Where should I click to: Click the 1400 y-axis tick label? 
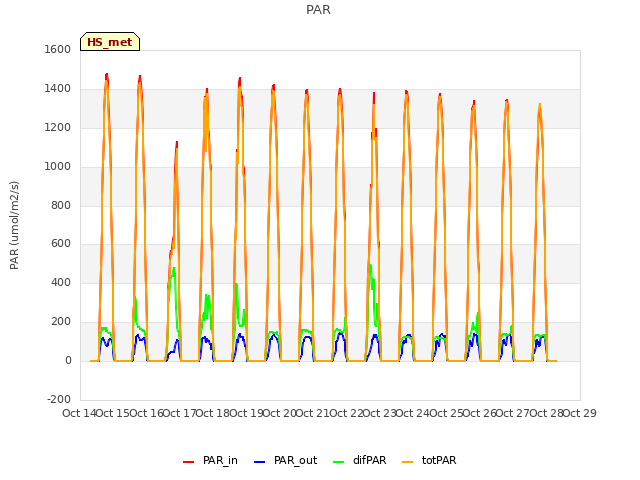[58, 88]
